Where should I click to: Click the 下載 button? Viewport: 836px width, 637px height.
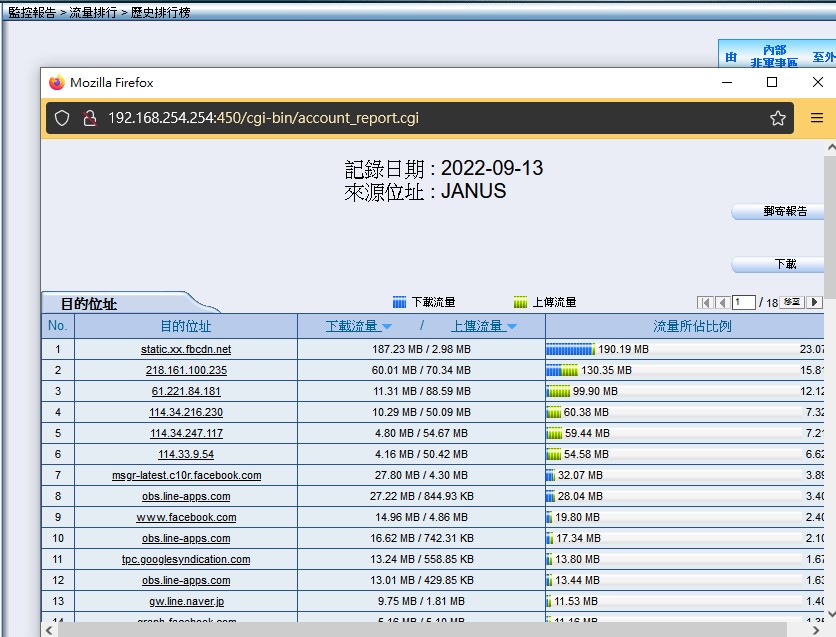(784, 265)
